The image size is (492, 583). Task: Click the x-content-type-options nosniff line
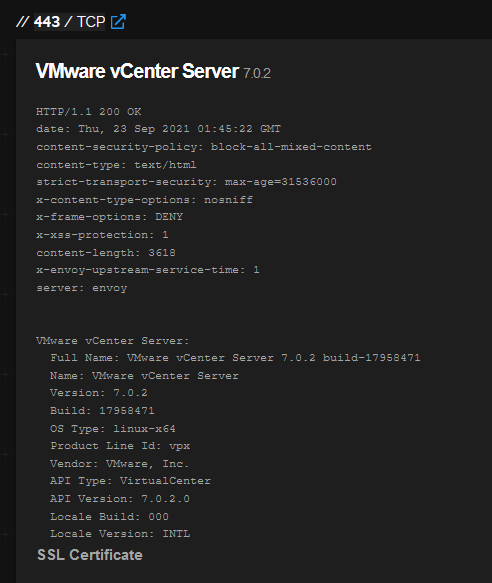(144, 200)
